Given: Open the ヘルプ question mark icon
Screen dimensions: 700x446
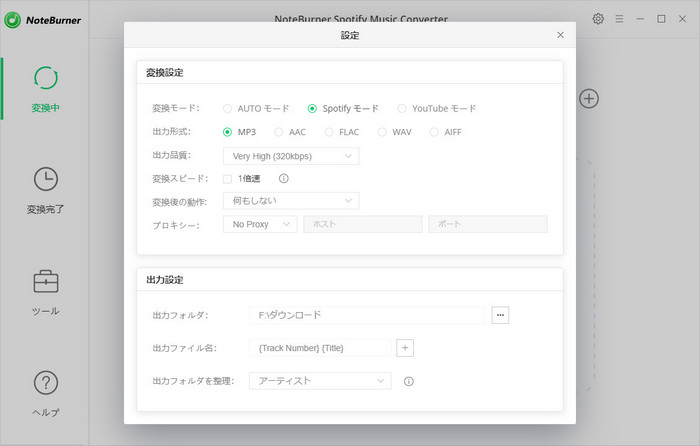Looking at the screenshot, I should [46, 383].
